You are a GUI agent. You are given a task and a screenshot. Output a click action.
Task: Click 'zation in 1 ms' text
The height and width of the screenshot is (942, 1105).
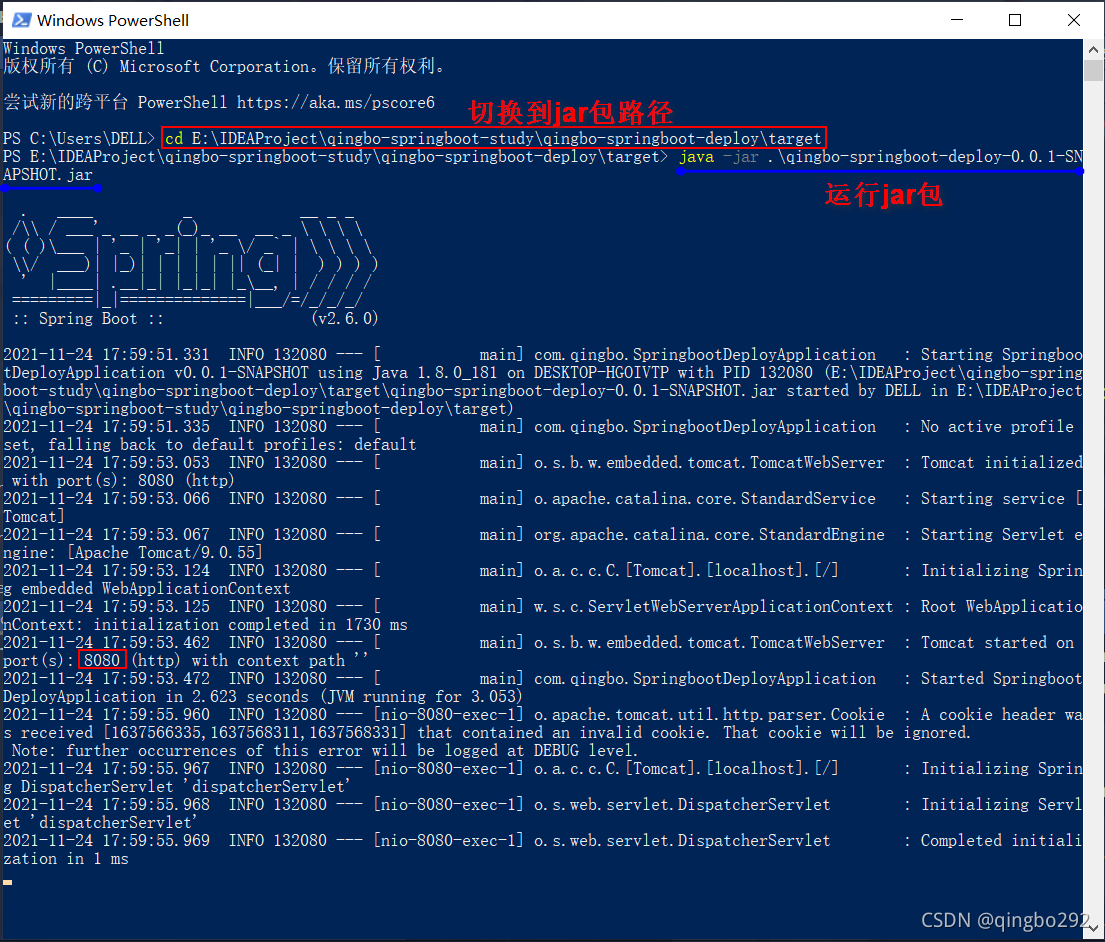pos(66,859)
